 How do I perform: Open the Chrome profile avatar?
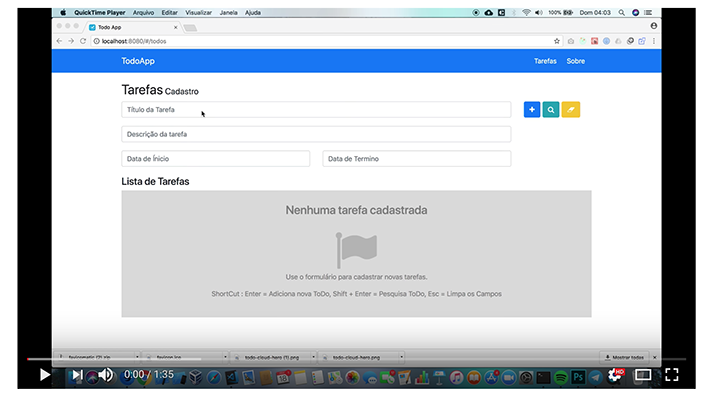click(653, 26)
